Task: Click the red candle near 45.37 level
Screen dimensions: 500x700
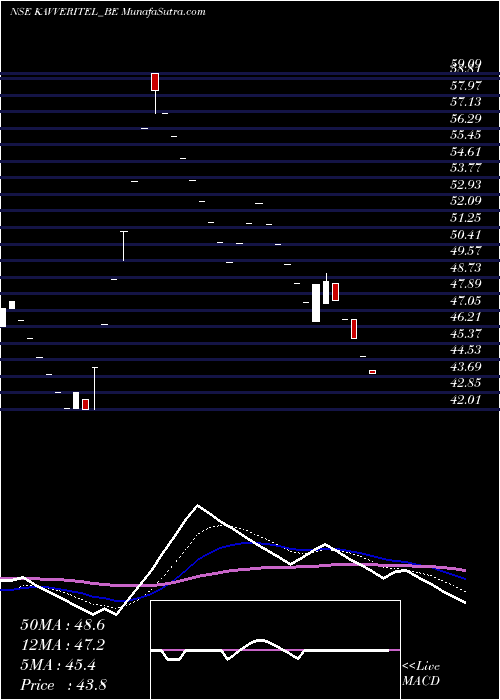Action: pos(354,329)
